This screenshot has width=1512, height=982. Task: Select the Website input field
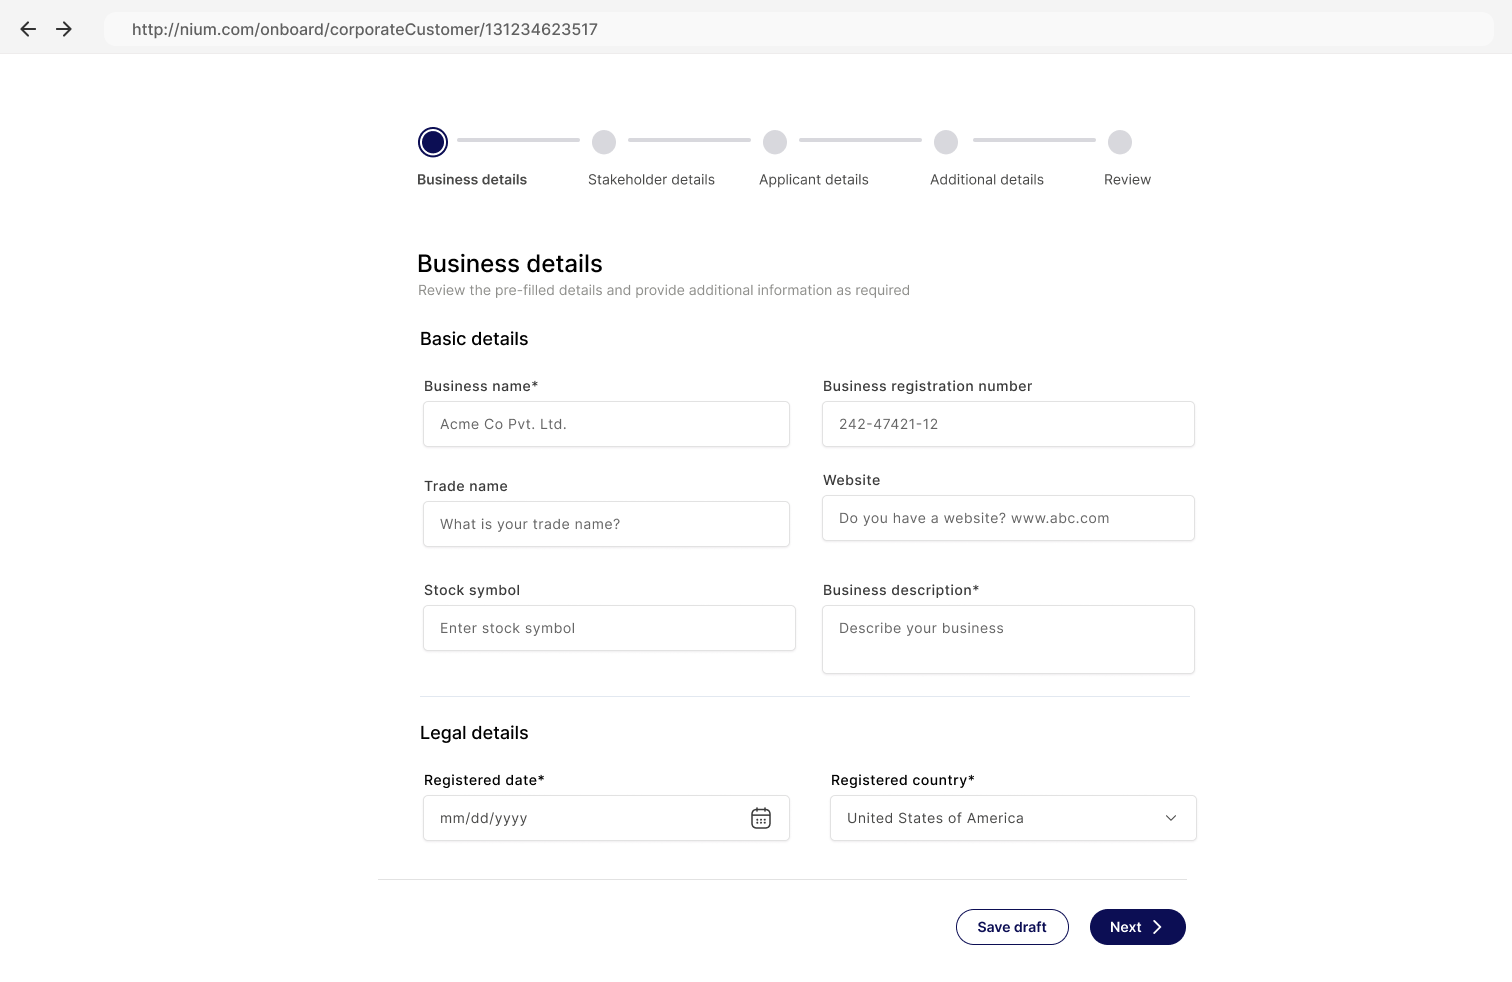tap(1007, 518)
